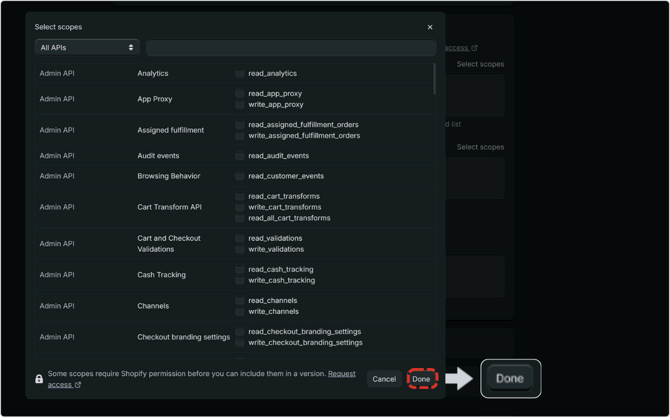Enable the read_analytics scope checkbox

tap(240, 74)
